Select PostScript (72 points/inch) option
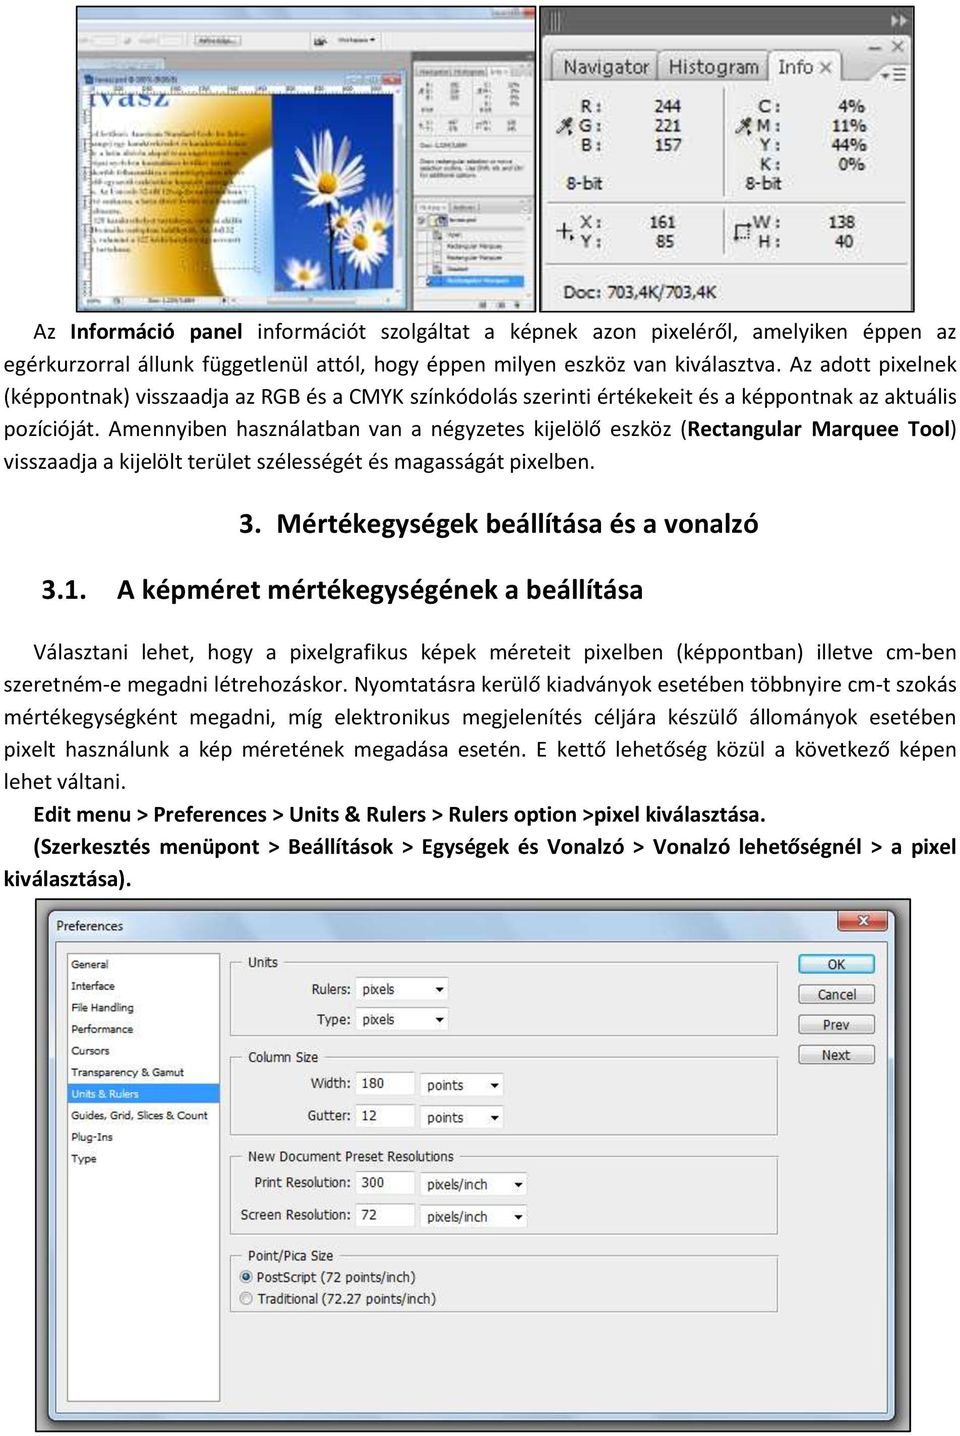Viewport: 960px width, 1436px height. tap(328, 1277)
